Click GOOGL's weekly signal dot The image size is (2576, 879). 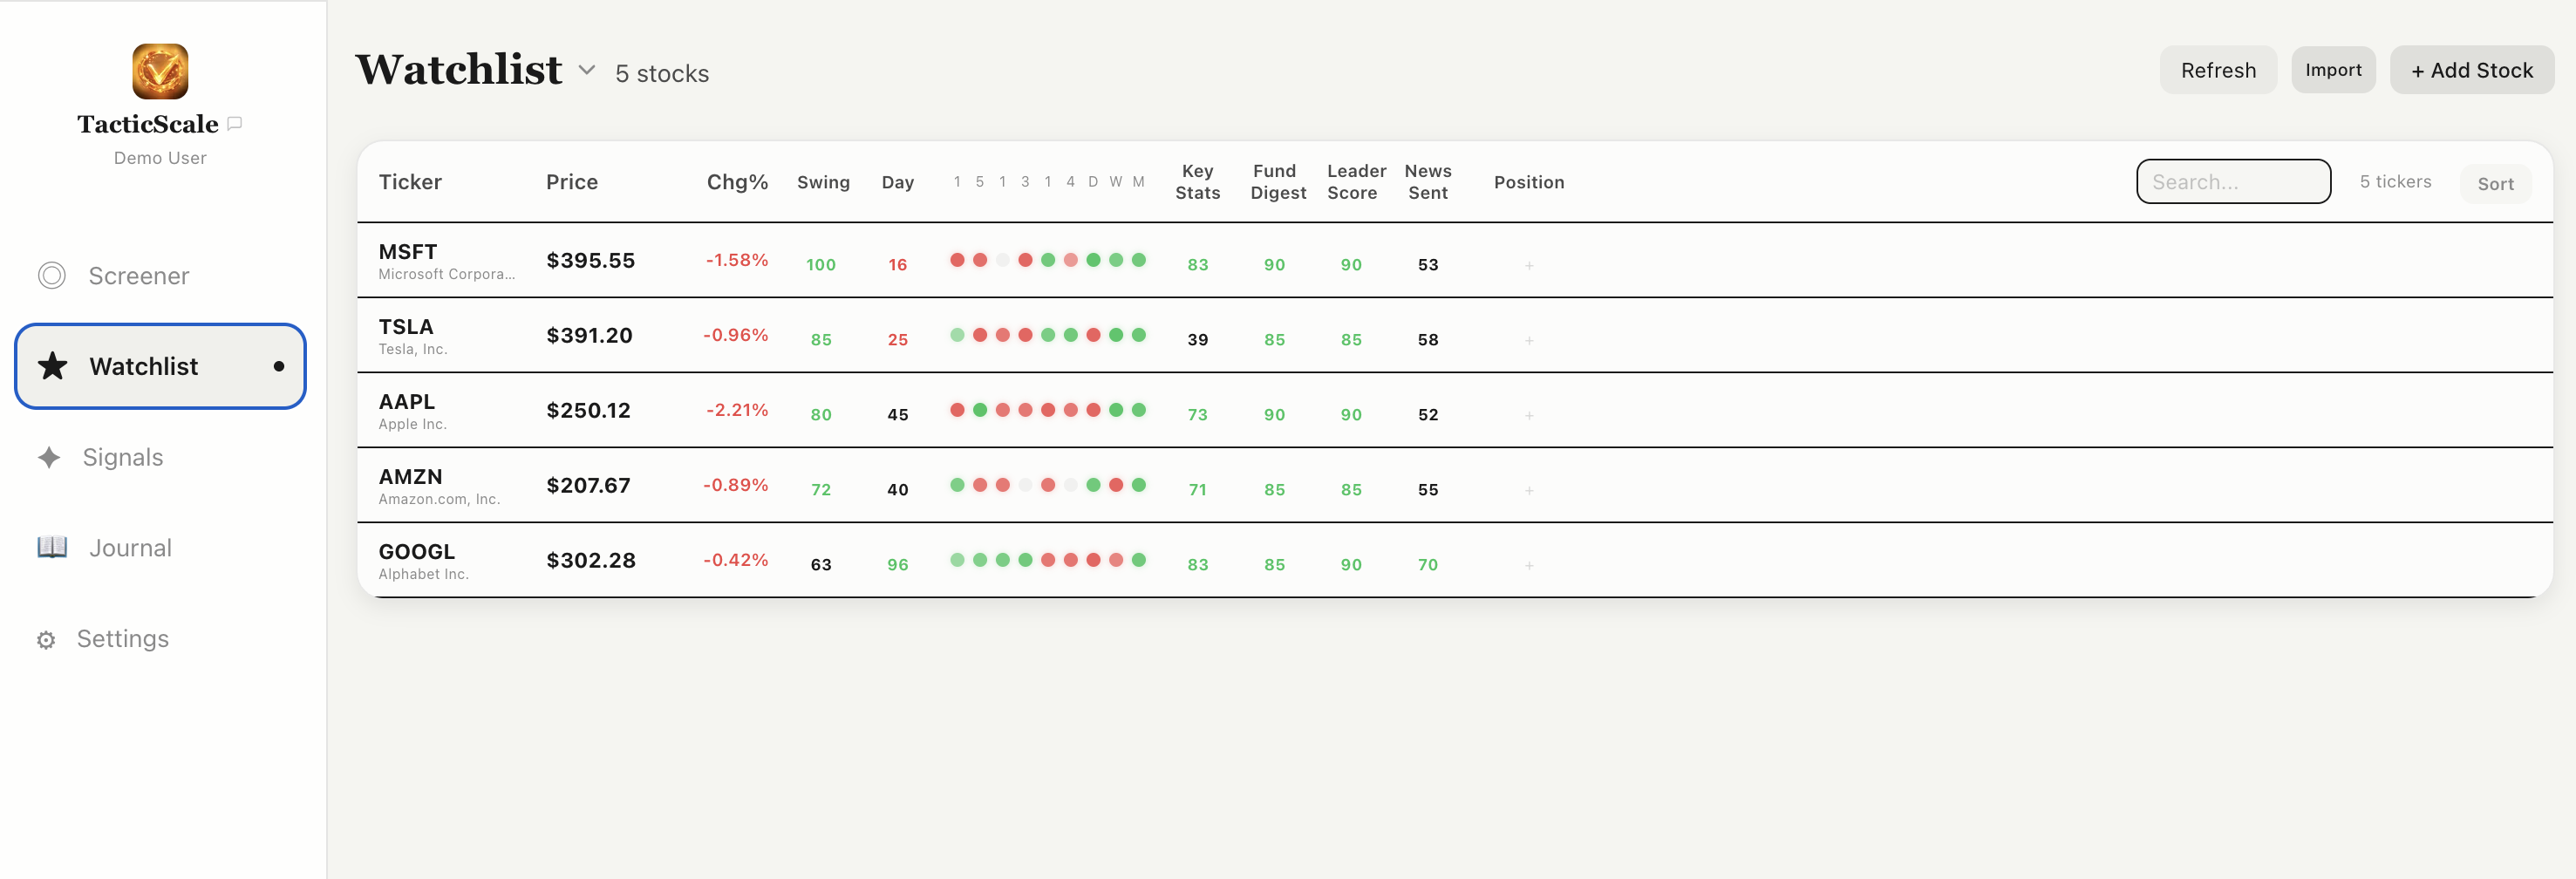pos(1115,559)
